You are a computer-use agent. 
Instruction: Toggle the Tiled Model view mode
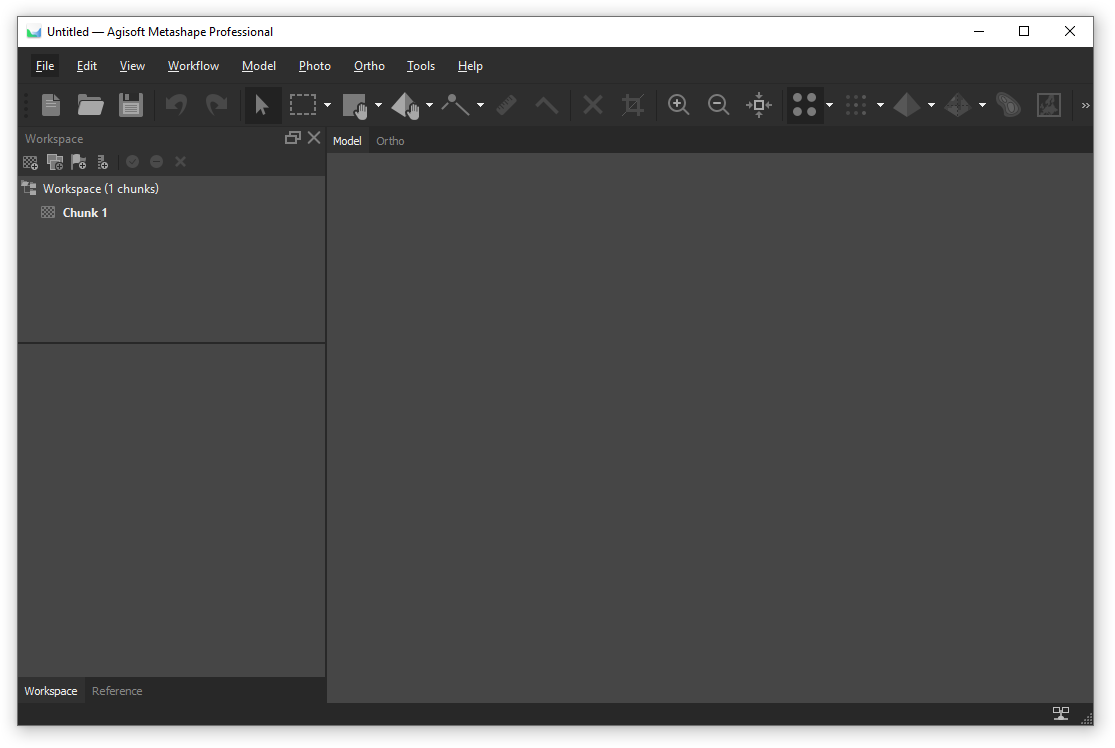(x=958, y=105)
